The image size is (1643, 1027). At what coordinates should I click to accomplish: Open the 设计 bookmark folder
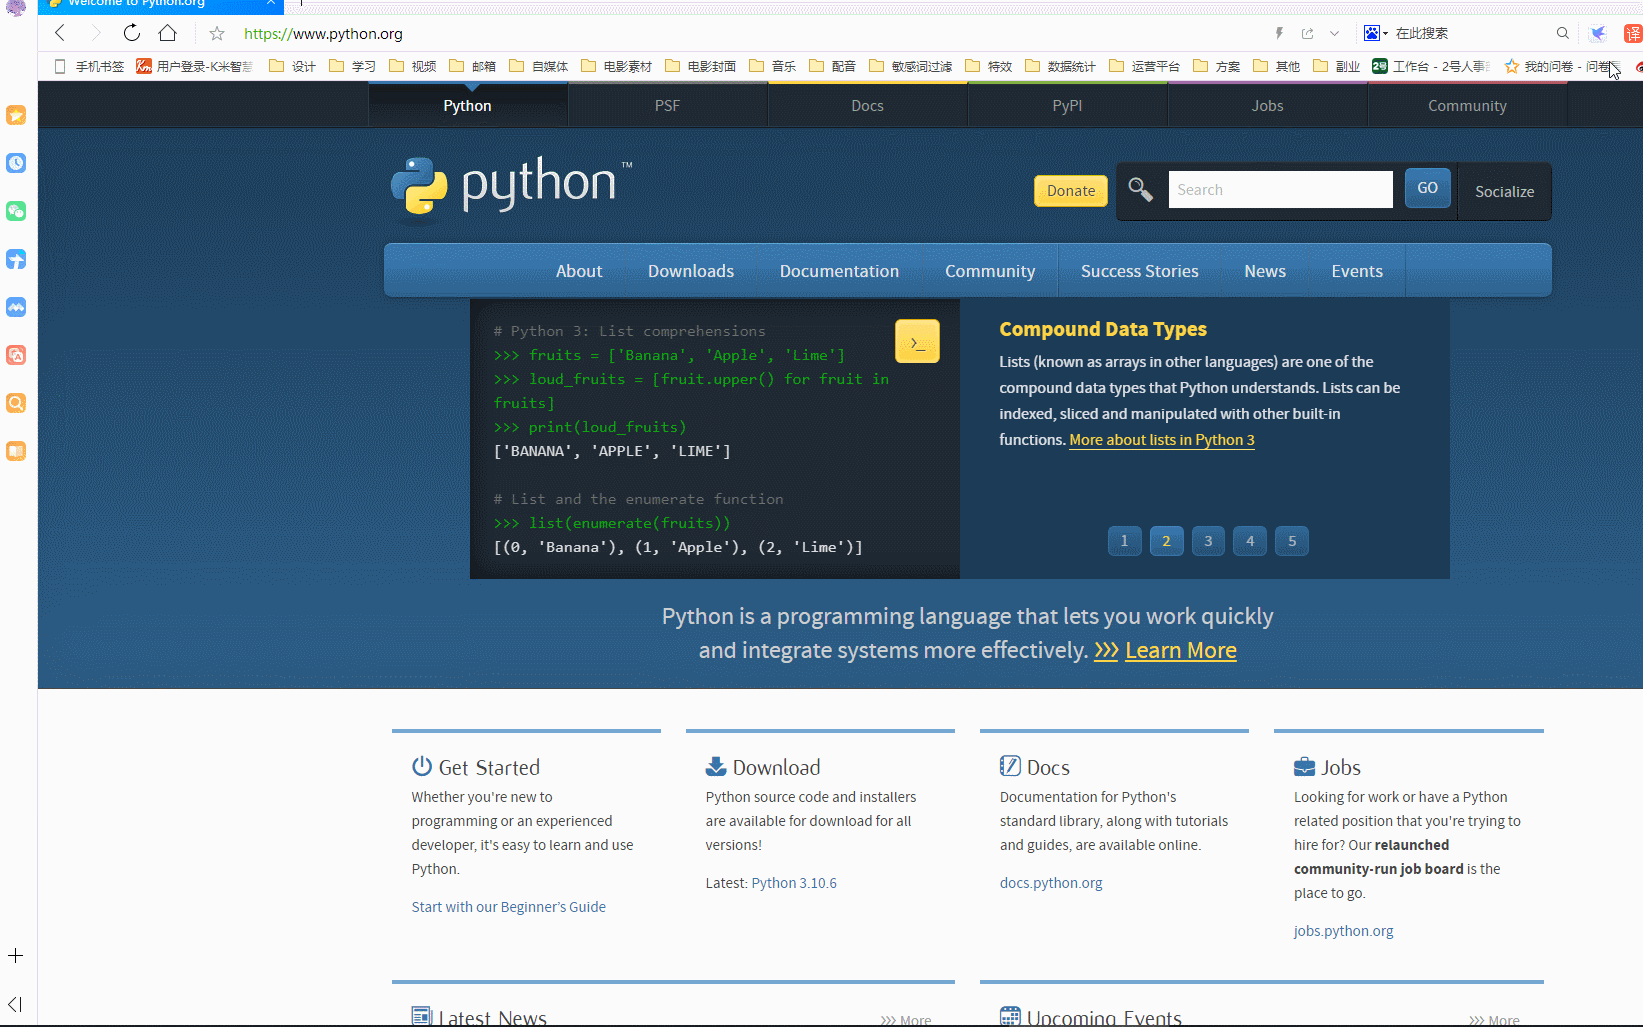click(292, 66)
